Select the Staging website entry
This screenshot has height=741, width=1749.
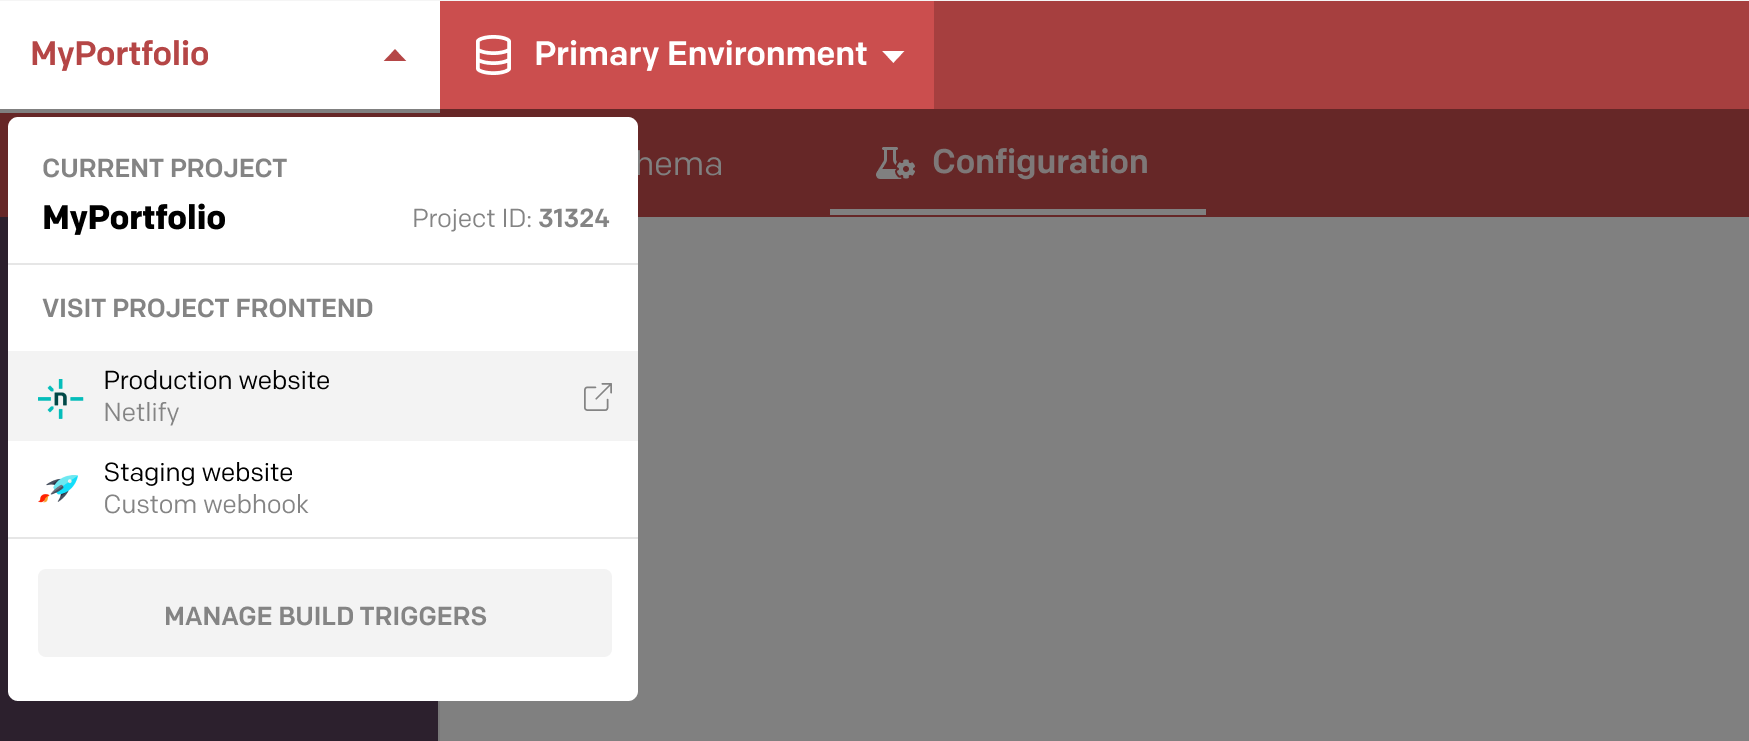[198, 471]
